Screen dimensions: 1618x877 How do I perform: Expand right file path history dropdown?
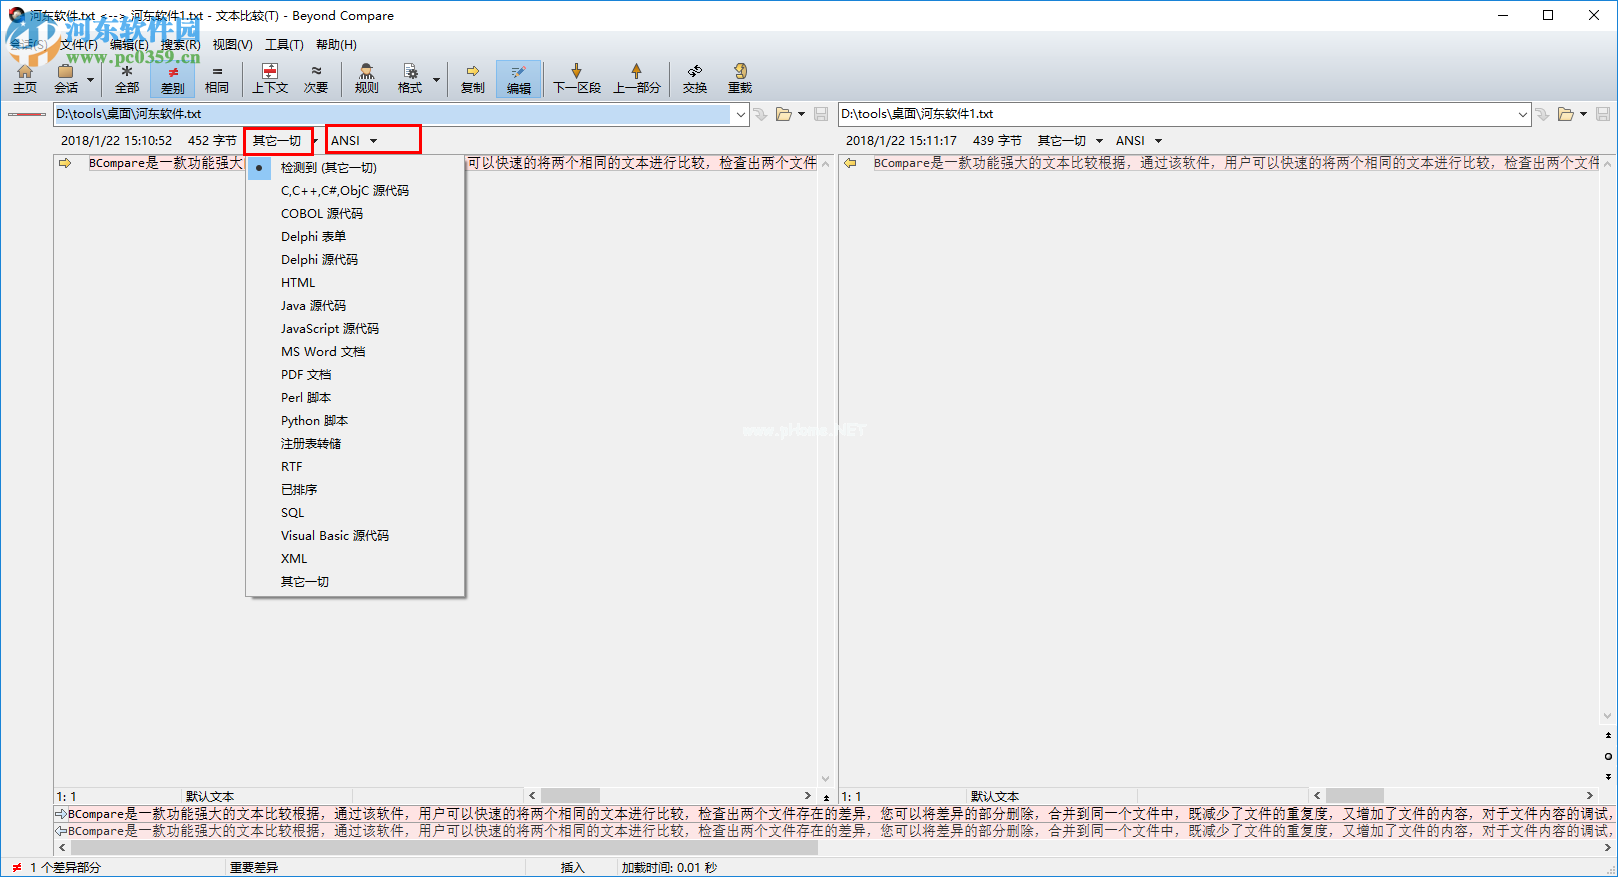(x=1523, y=114)
